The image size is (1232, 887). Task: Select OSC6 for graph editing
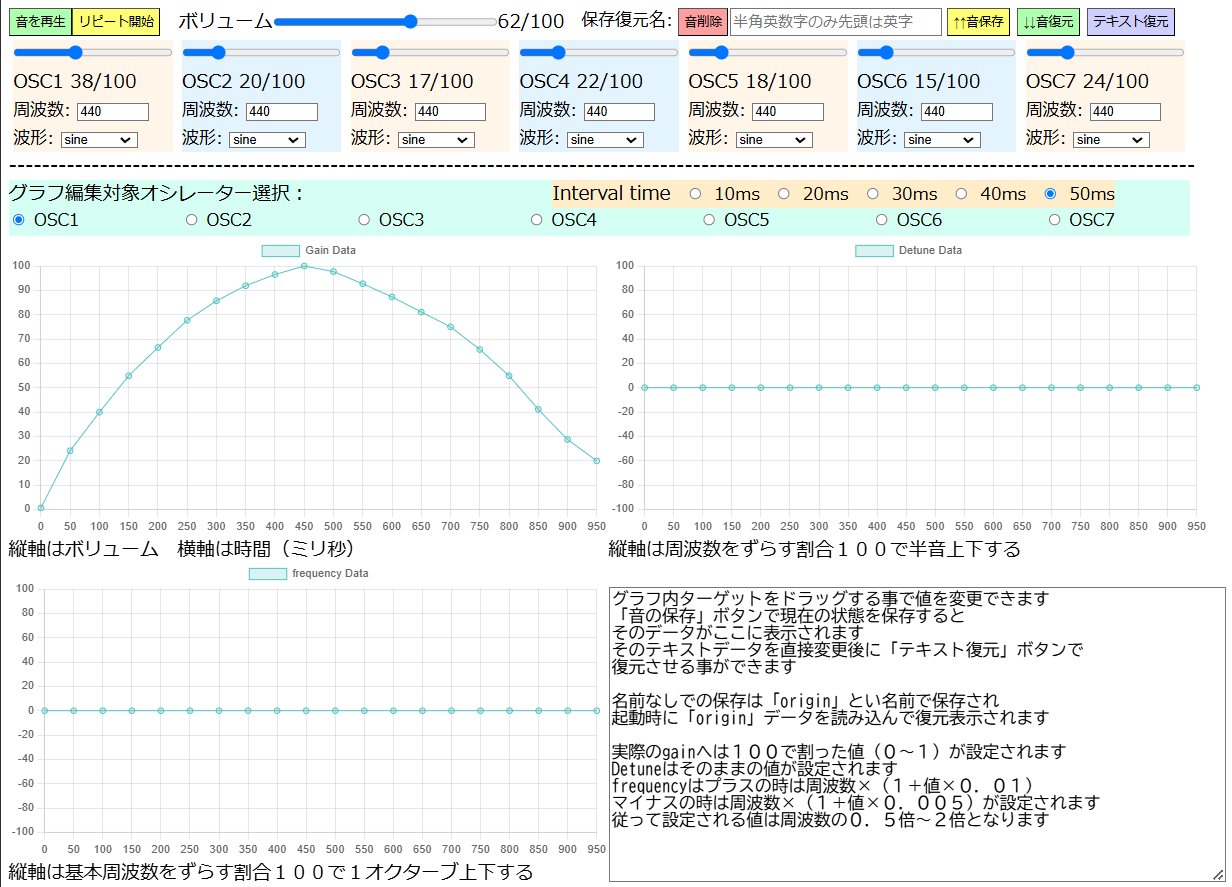tap(881, 219)
